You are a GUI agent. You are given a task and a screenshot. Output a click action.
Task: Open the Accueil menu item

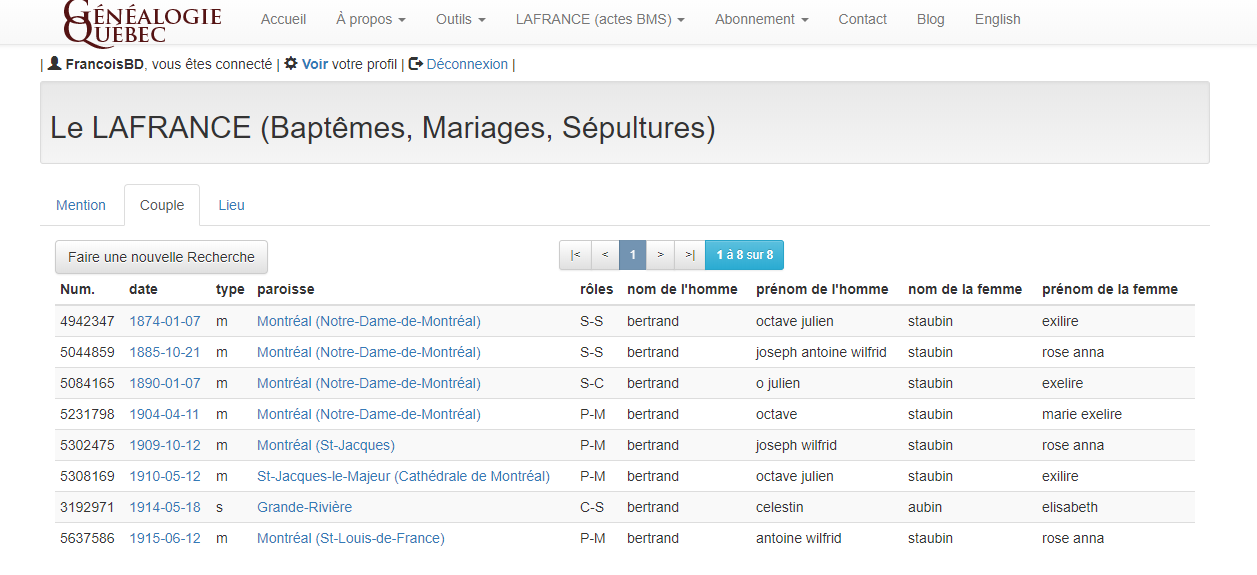pos(284,19)
